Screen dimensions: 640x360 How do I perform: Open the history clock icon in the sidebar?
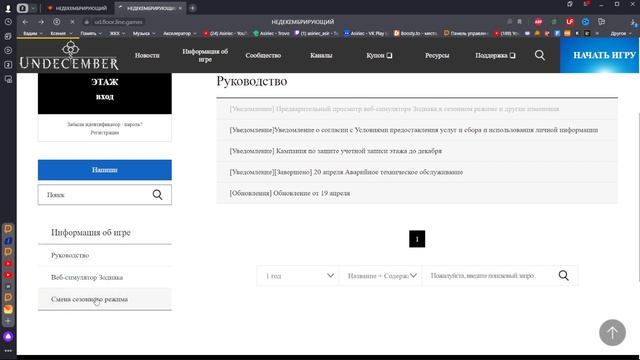tap(8, 22)
